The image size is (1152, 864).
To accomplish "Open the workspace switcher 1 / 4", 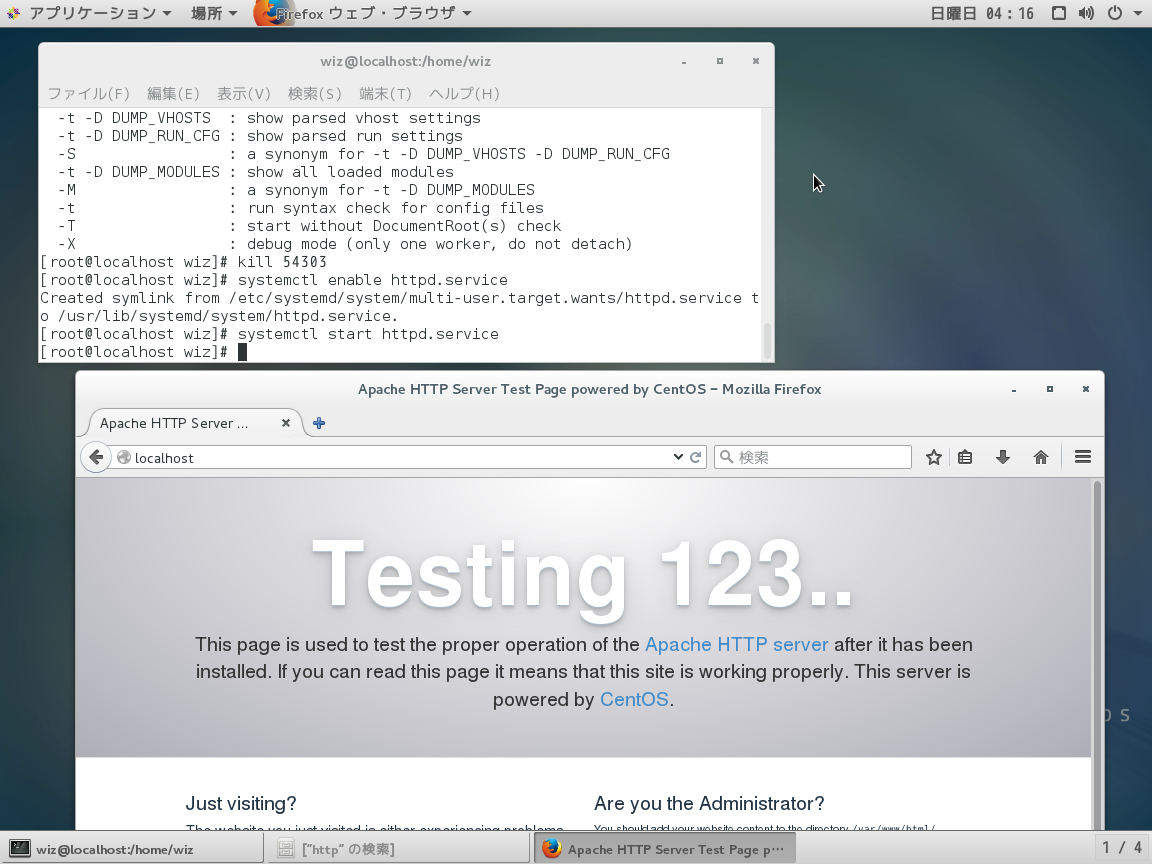I will 1122,848.
